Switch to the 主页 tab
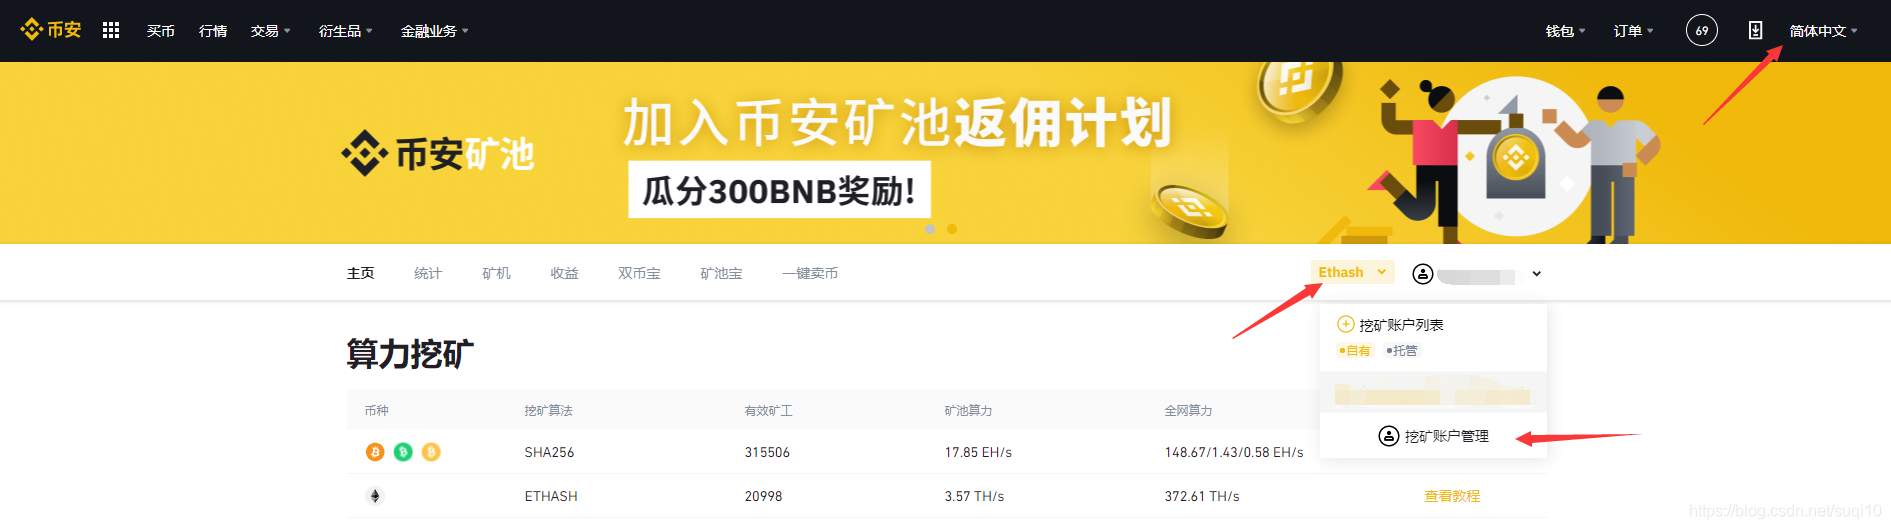The image size is (1891, 529). pos(361,273)
